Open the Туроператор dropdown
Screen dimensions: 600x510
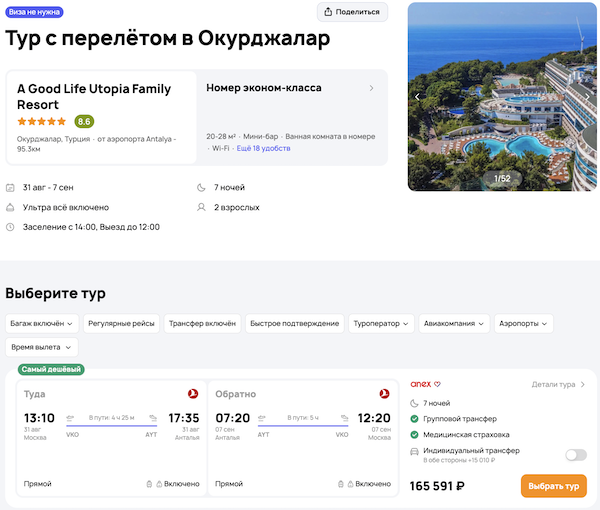click(380, 323)
